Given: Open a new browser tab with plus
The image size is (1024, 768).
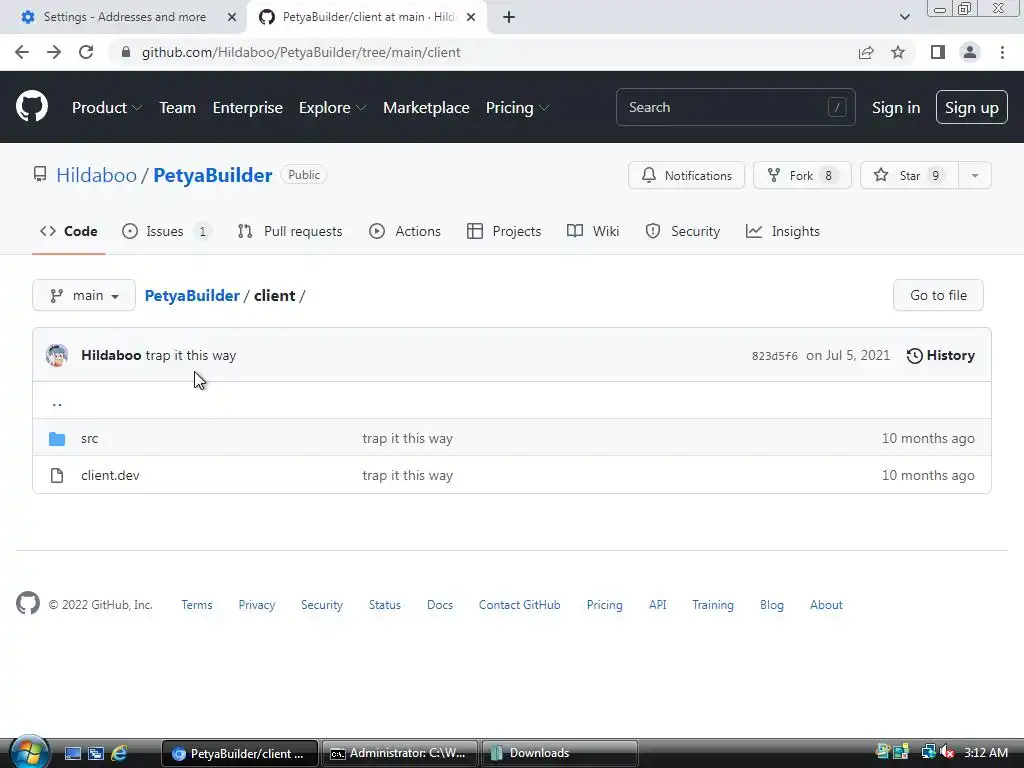Looking at the screenshot, I should [509, 17].
